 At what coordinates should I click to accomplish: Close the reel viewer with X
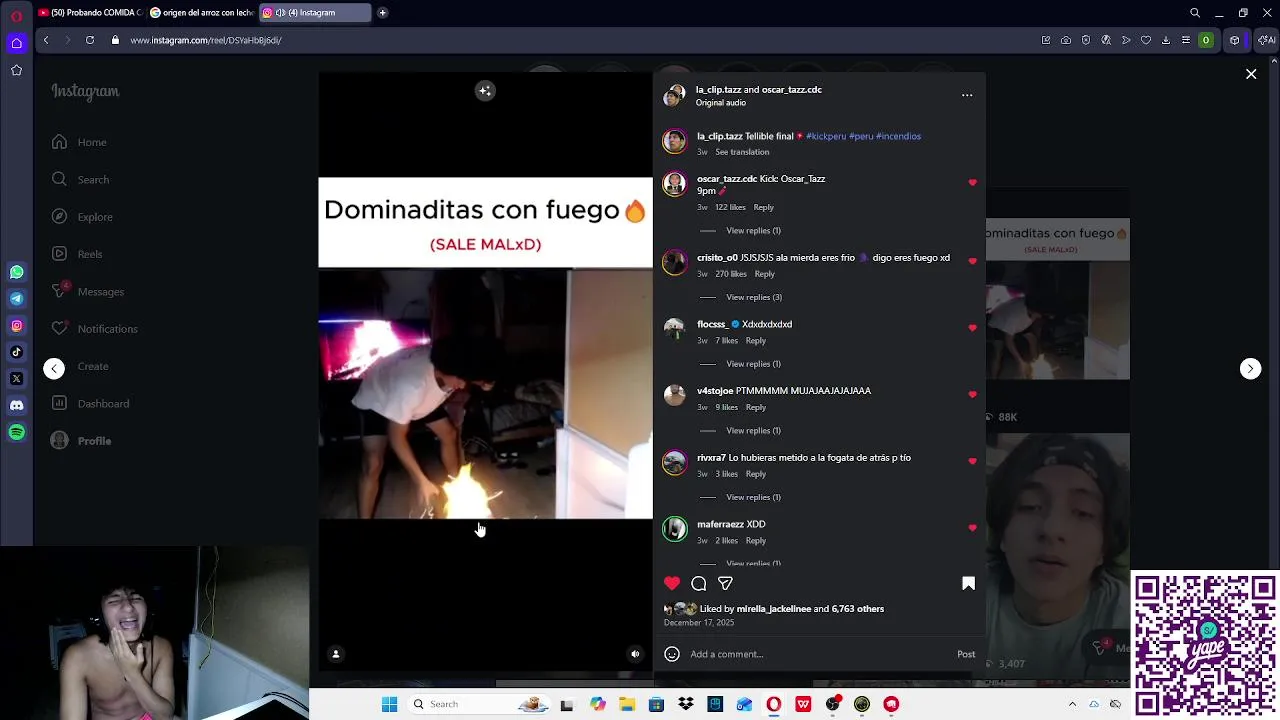pos(1251,74)
